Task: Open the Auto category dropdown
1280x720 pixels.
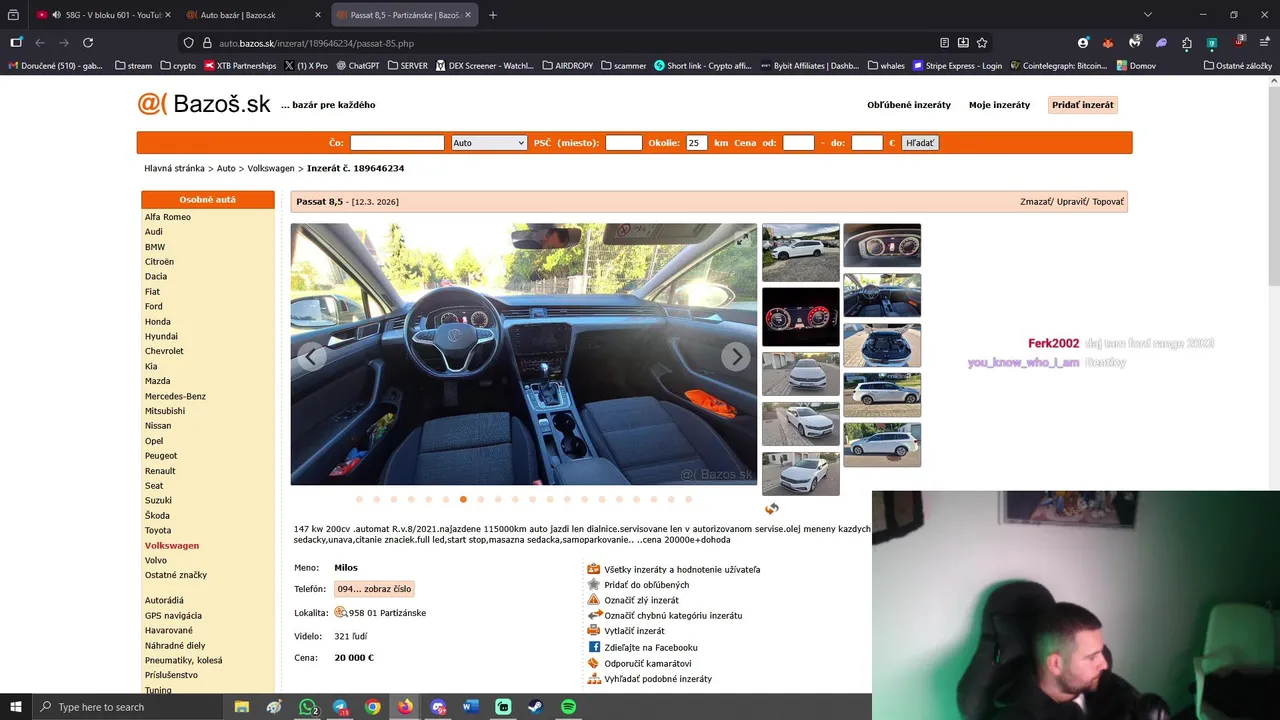Action: pyautogui.click(x=489, y=143)
